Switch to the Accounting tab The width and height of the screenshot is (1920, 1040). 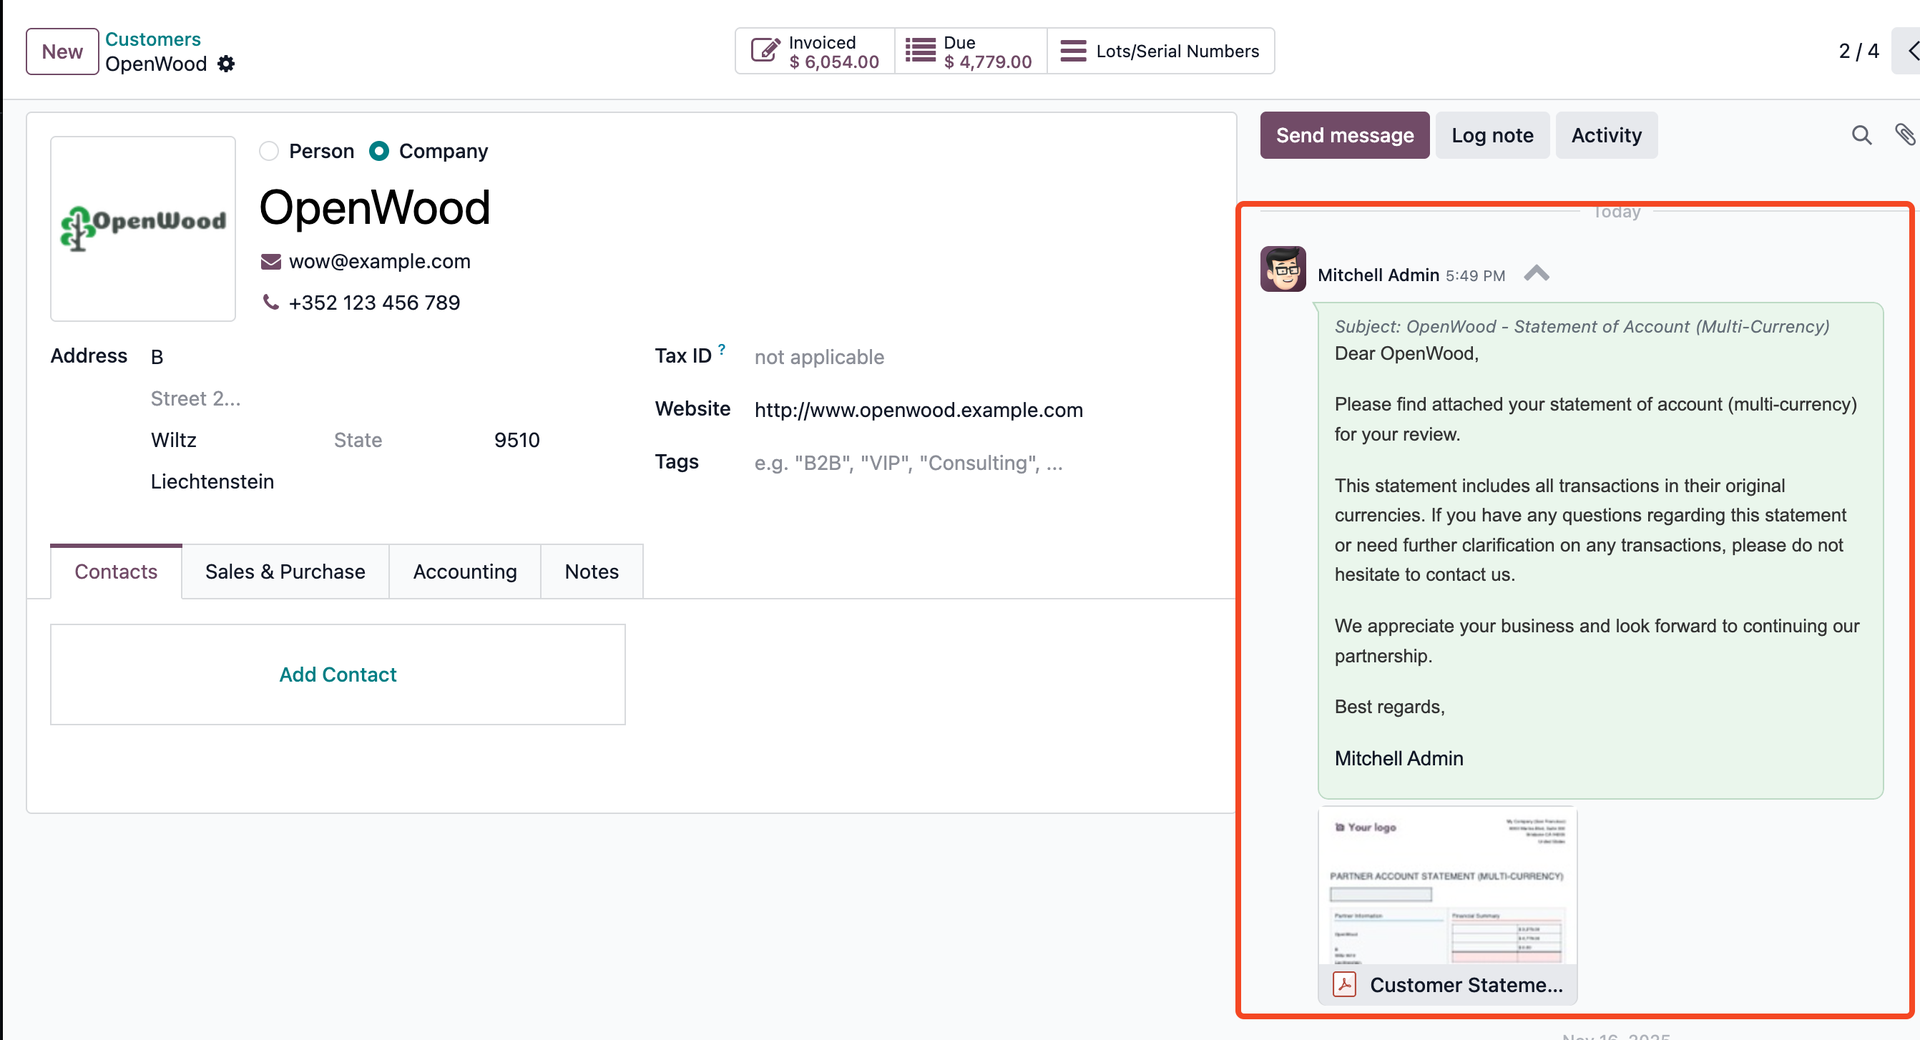pos(464,571)
